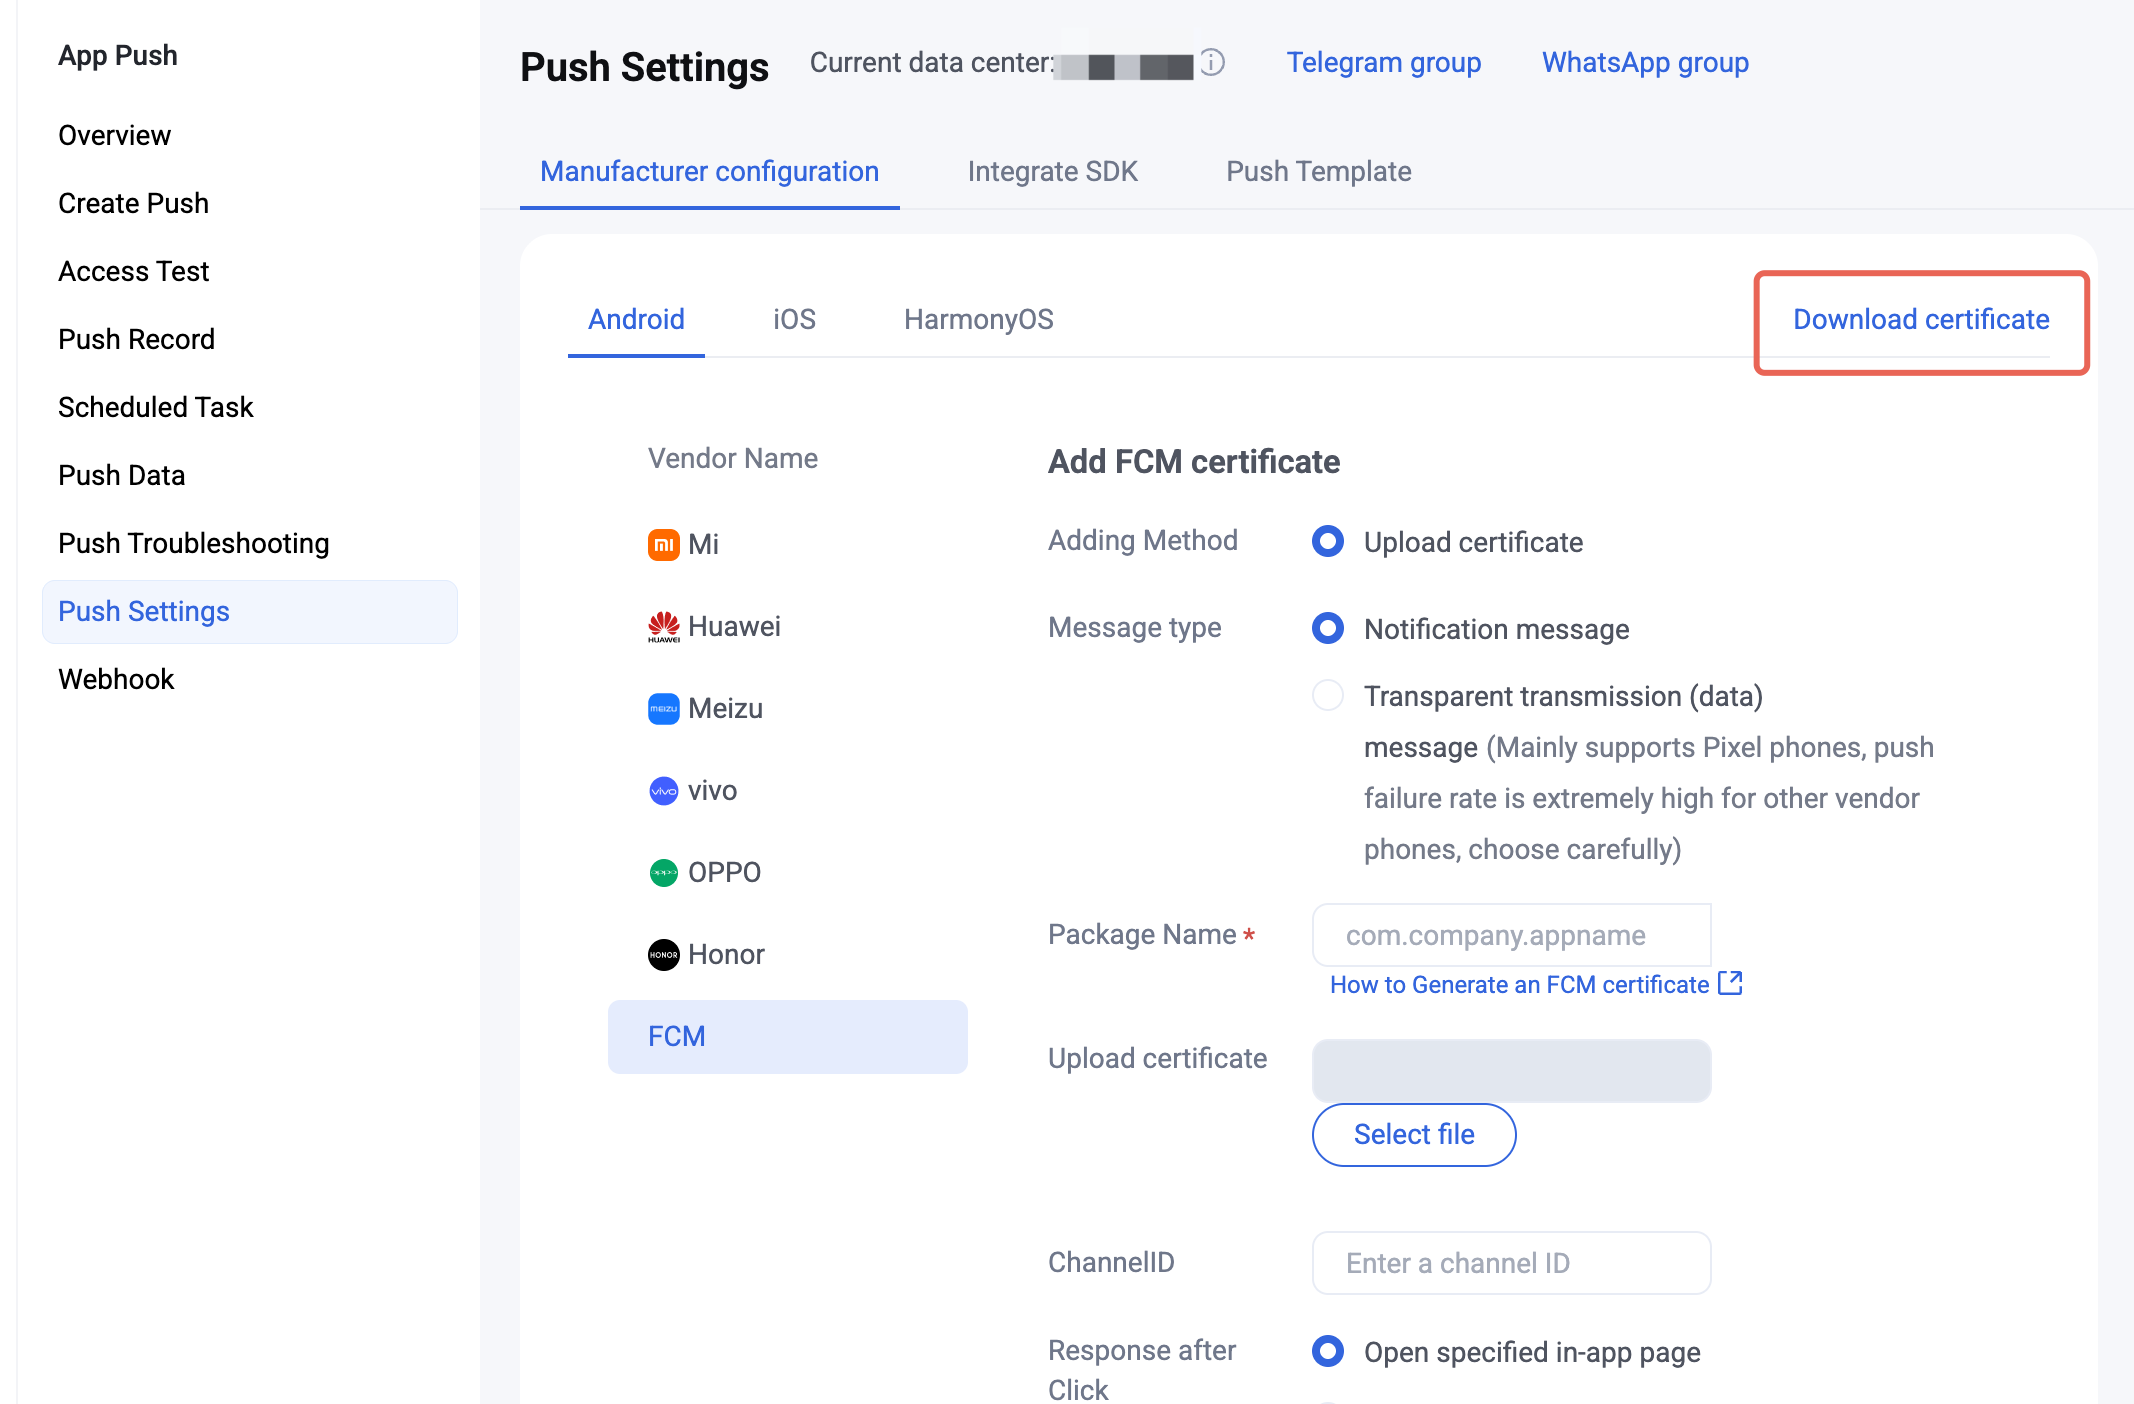
Task: Click the Mi vendor logo icon
Action: pos(663,544)
